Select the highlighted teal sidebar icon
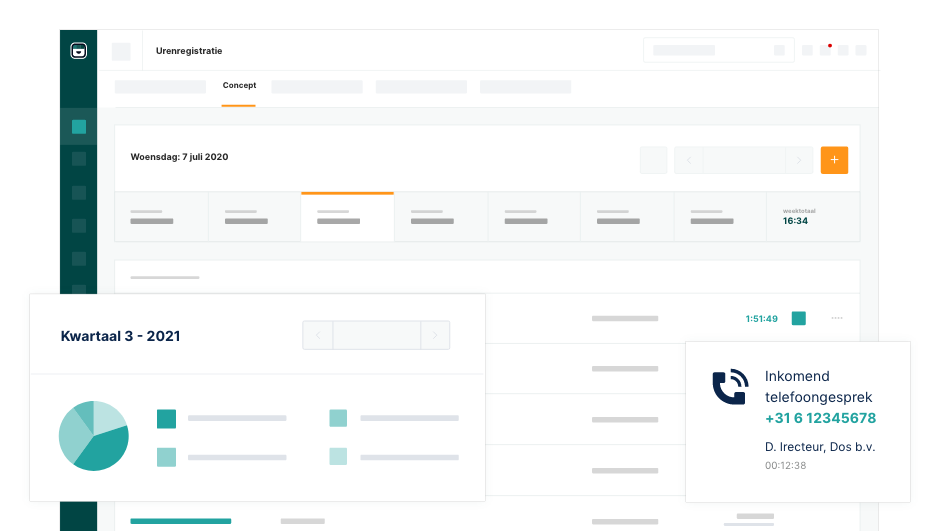The width and height of the screenshot is (940, 531). pos(79,127)
